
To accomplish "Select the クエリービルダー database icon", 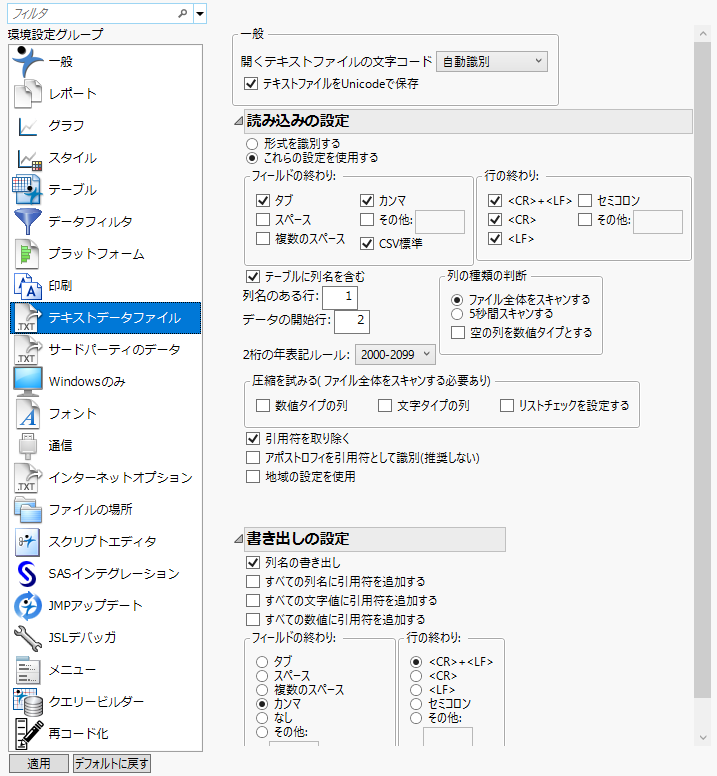I will coord(28,702).
